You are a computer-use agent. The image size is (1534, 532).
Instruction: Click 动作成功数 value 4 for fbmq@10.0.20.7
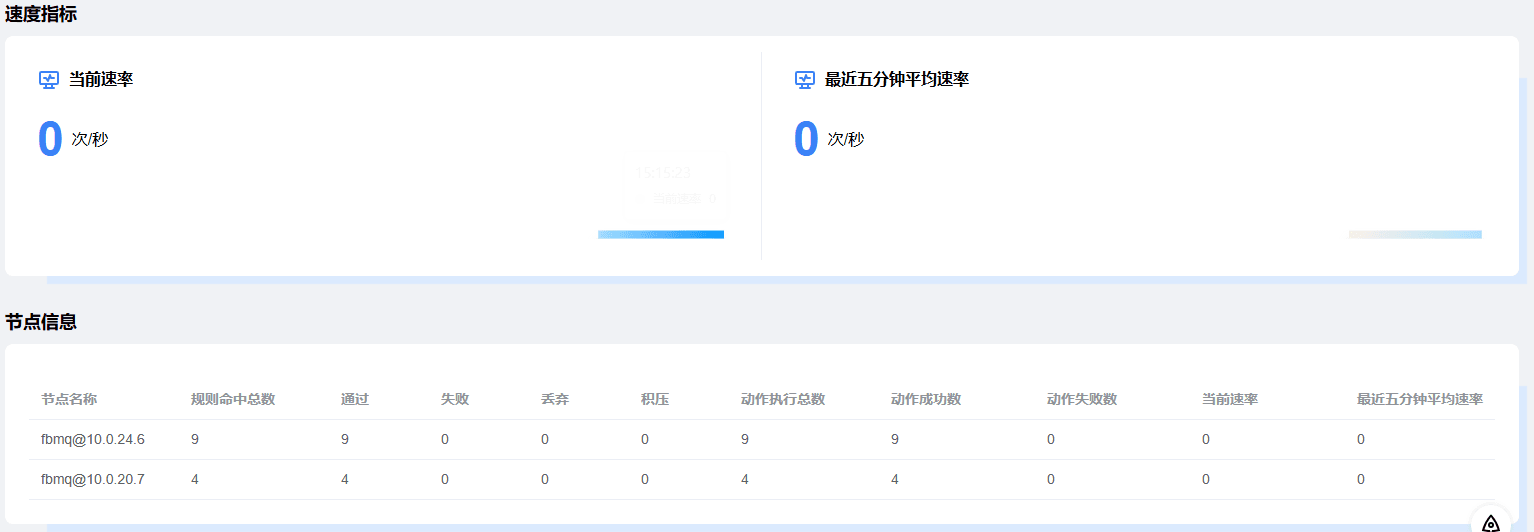(895, 479)
